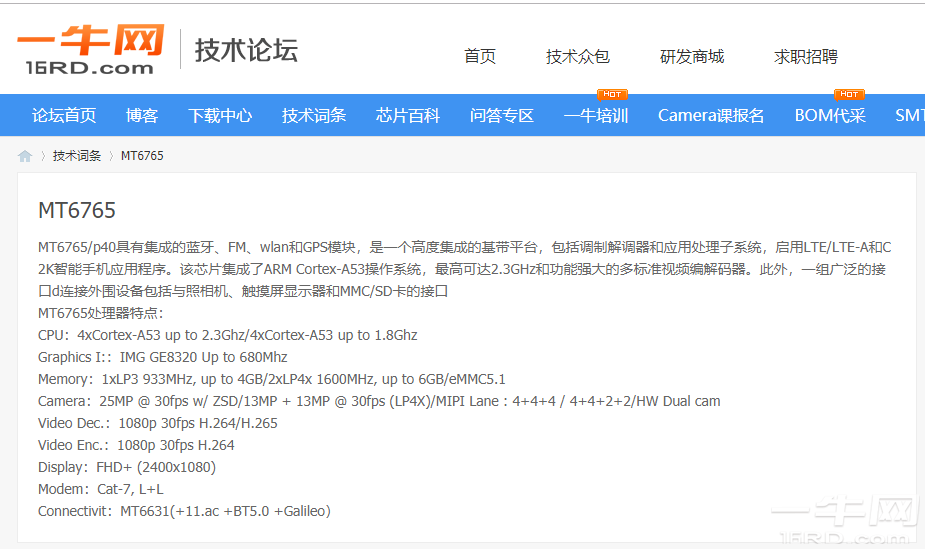Open the 博客 menu item
Screen dimensions: 925x549
click(x=142, y=116)
